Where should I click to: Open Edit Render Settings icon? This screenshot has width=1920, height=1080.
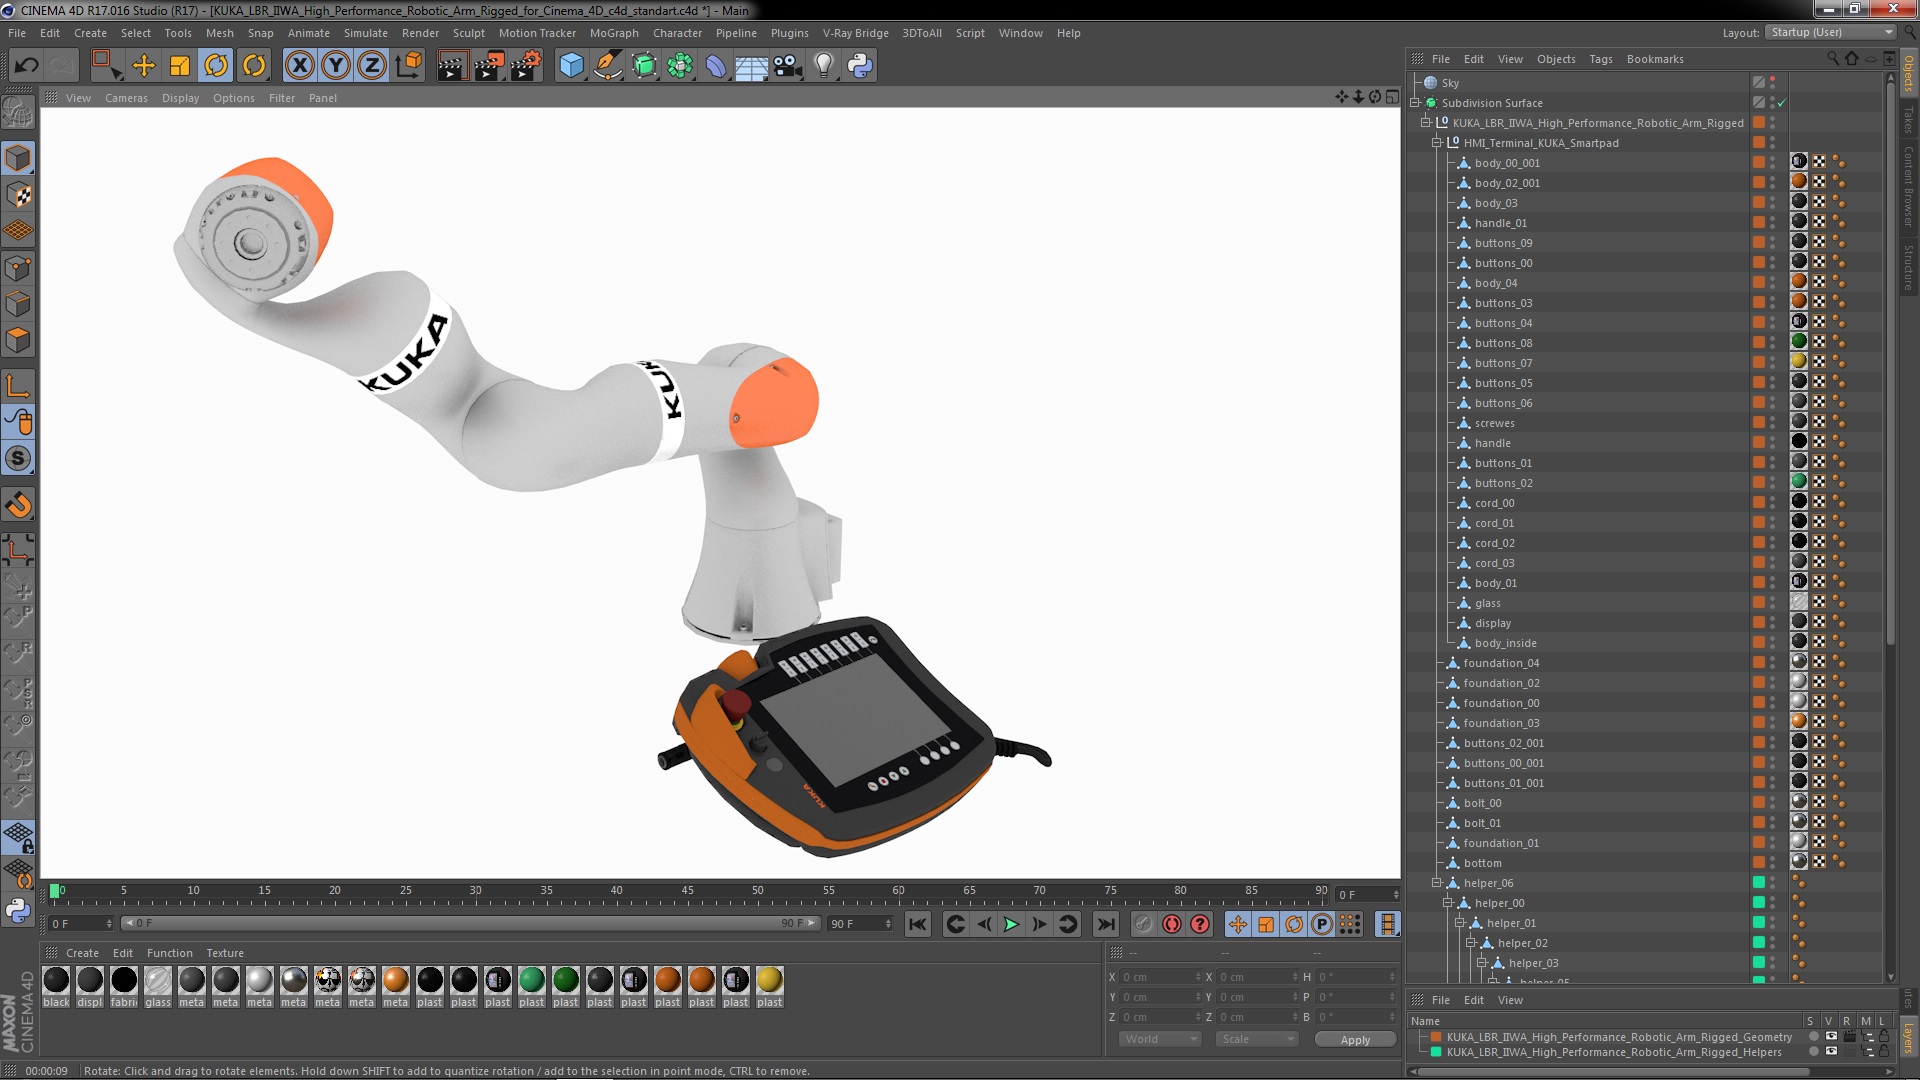point(526,66)
